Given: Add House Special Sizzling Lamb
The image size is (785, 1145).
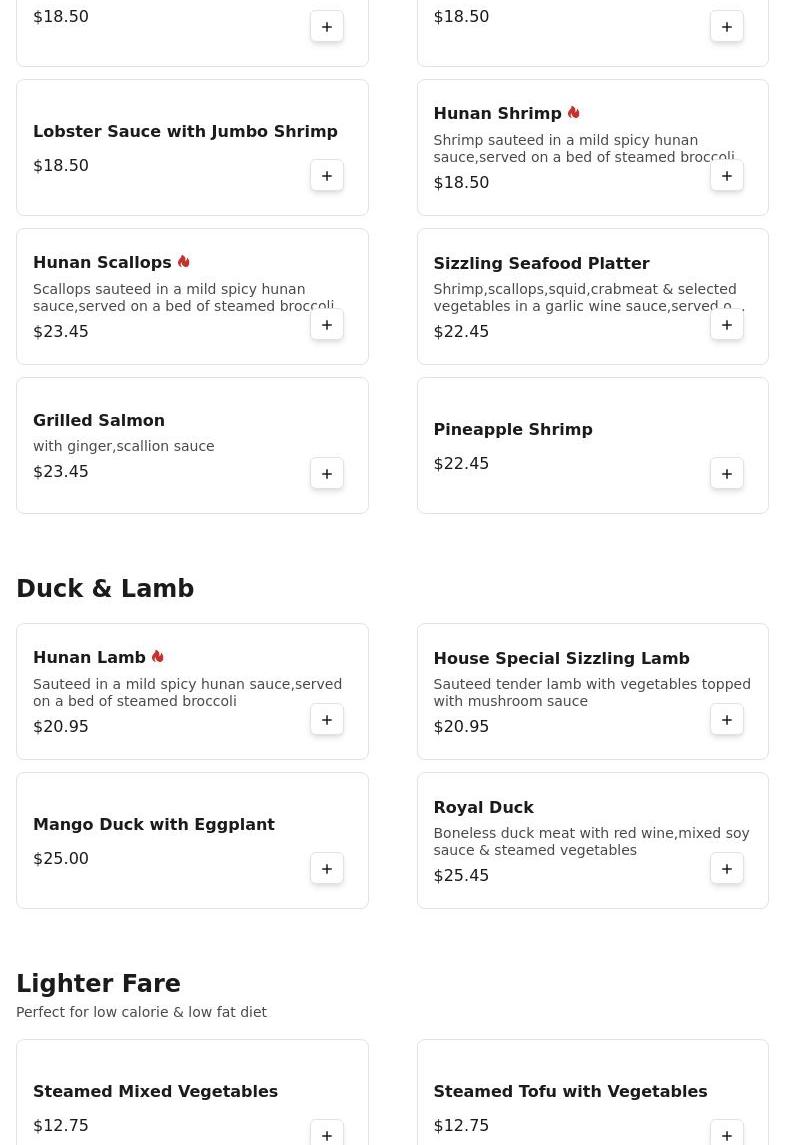Looking at the screenshot, I should tap(727, 720).
